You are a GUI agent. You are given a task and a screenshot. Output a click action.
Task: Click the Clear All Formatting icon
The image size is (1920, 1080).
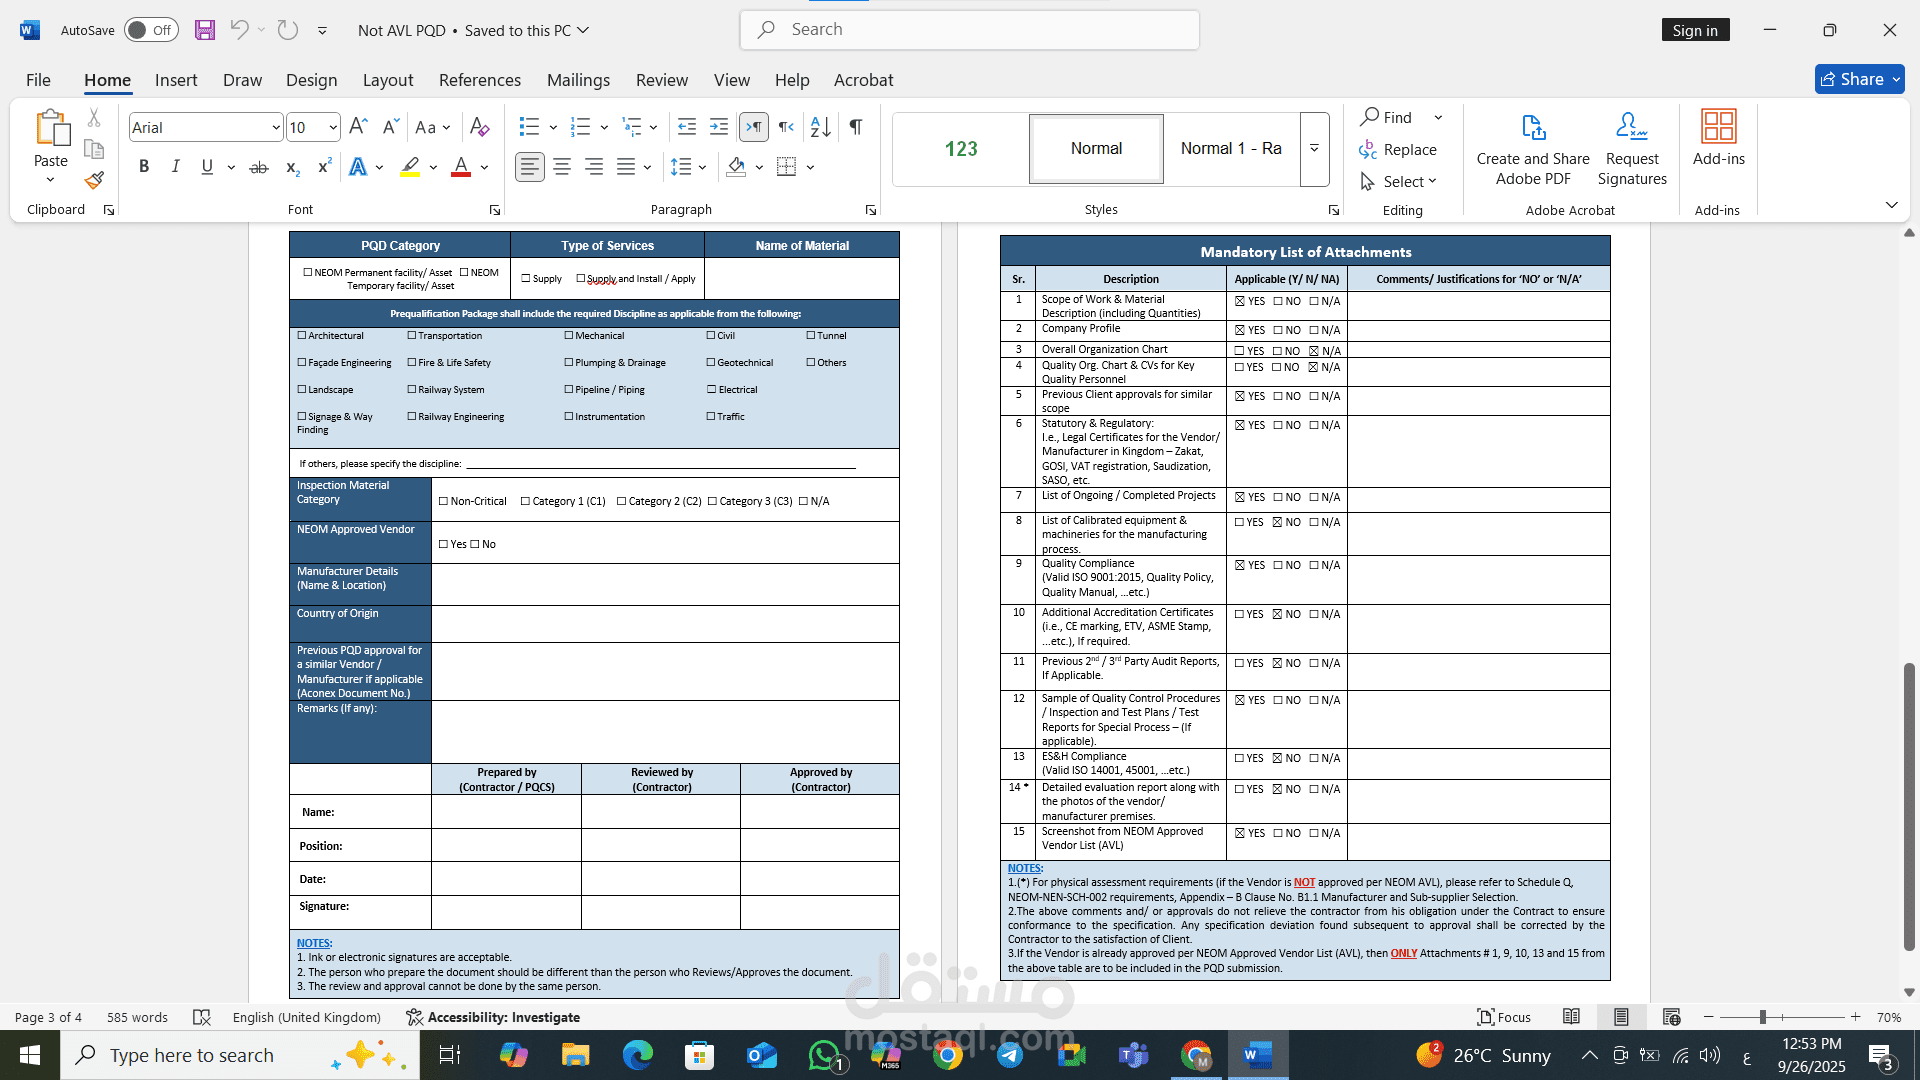[x=479, y=127]
